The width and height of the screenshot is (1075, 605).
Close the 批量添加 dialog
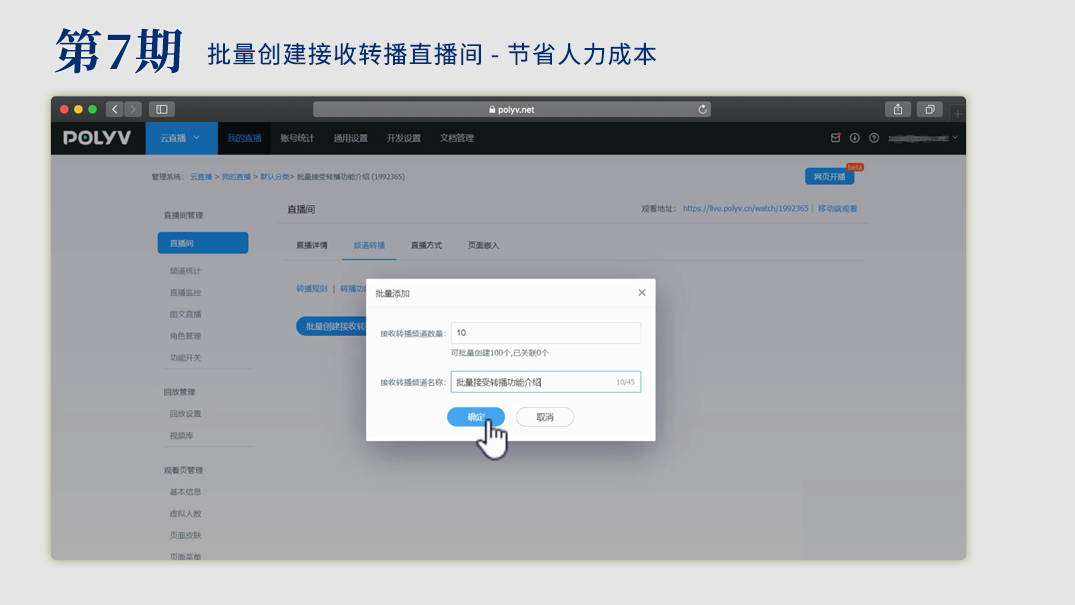641,293
